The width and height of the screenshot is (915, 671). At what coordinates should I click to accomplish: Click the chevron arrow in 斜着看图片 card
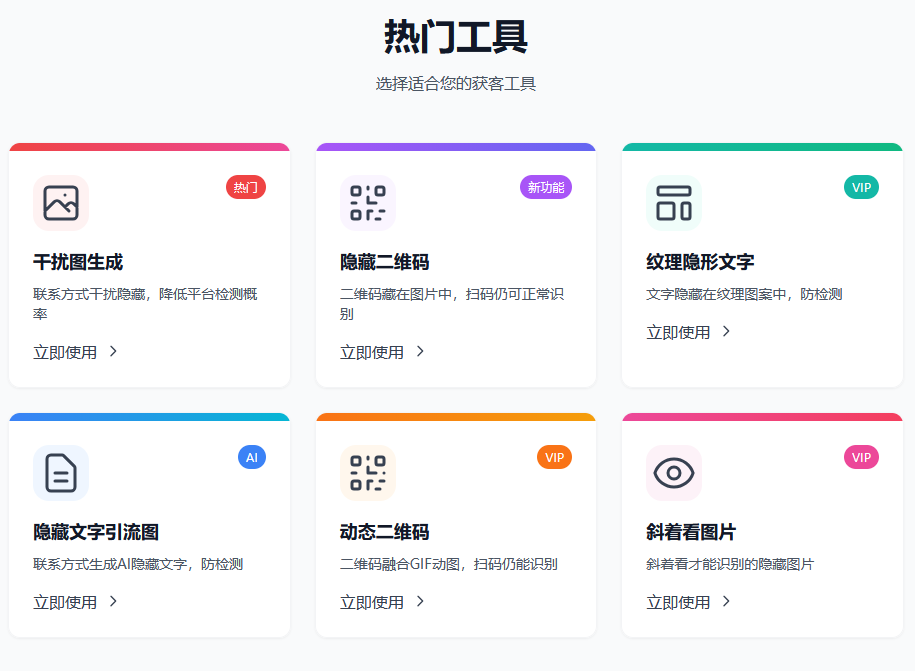[726, 602]
